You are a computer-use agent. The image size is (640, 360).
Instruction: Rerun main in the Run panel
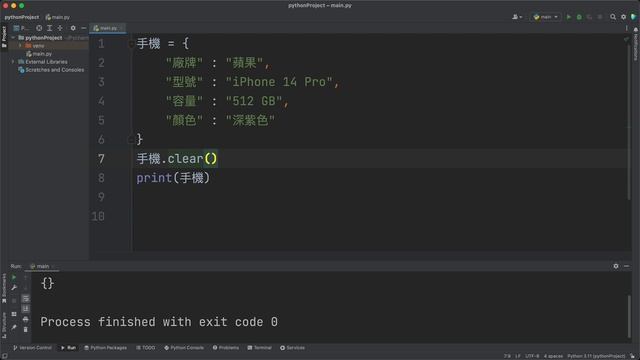coord(14,277)
